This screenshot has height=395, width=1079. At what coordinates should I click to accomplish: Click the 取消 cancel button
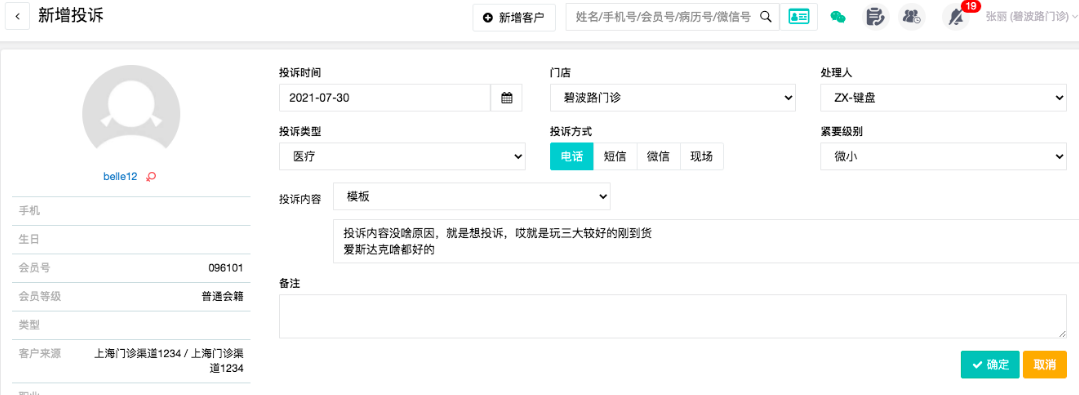click(1045, 365)
